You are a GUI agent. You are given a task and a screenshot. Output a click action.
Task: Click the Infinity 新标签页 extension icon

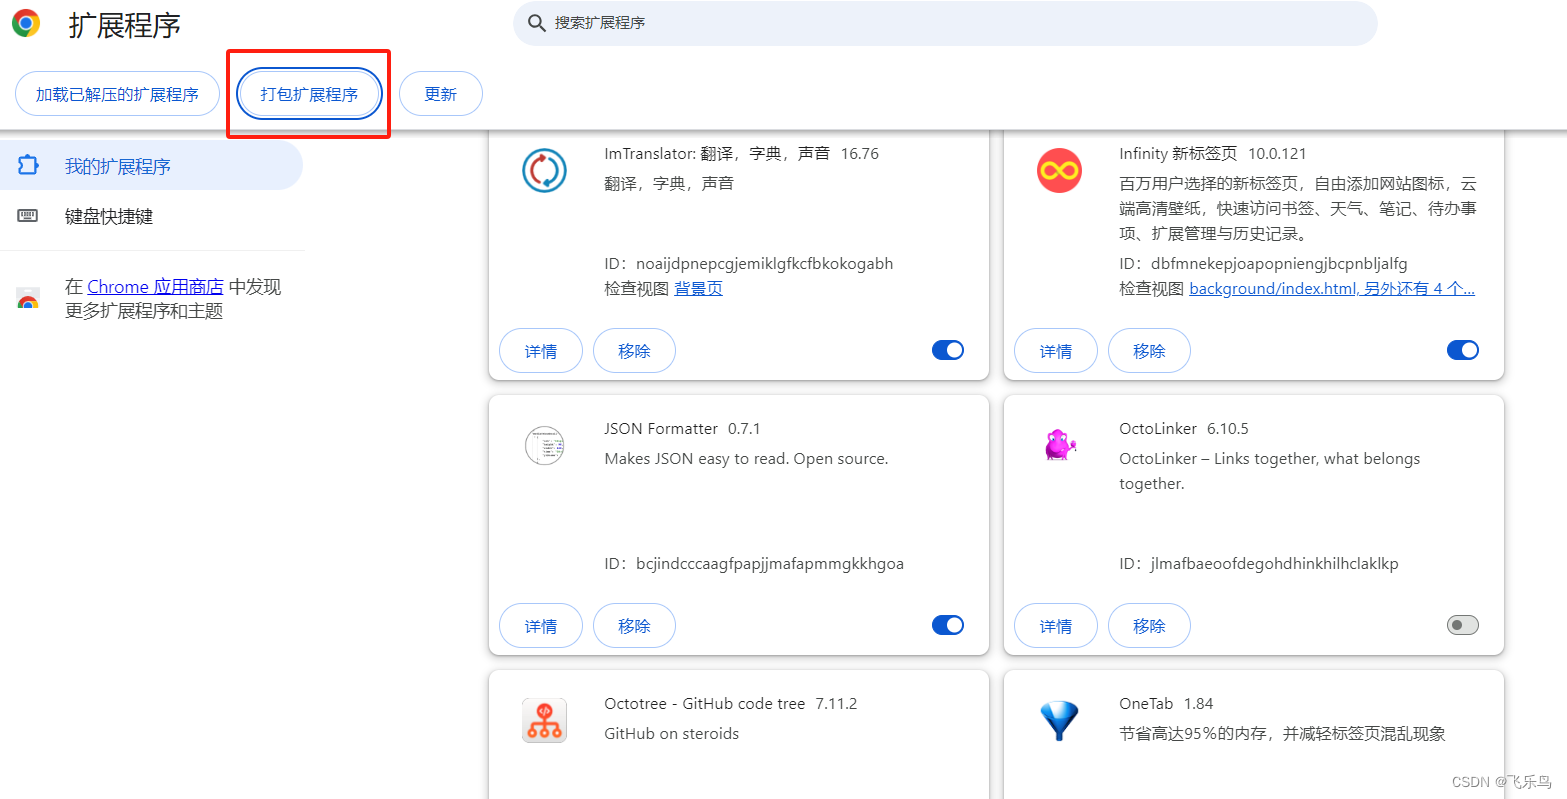(x=1059, y=170)
